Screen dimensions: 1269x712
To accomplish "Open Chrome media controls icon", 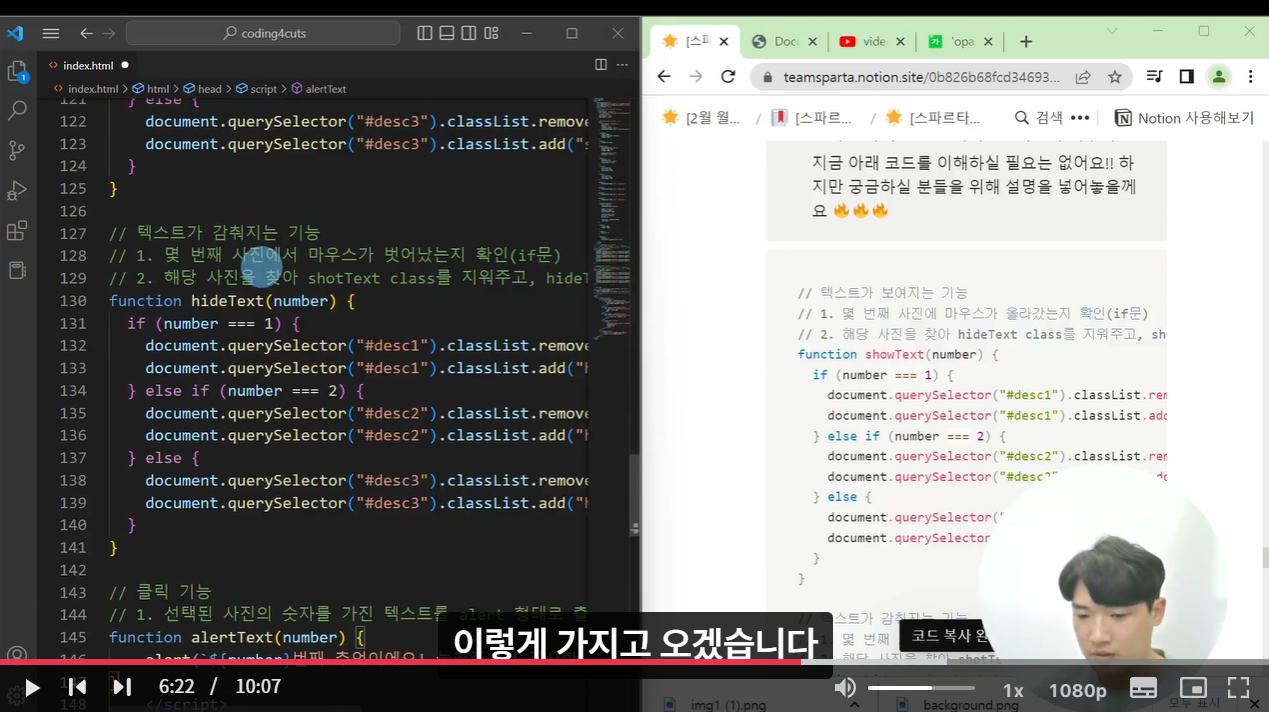I will click(x=1155, y=77).
